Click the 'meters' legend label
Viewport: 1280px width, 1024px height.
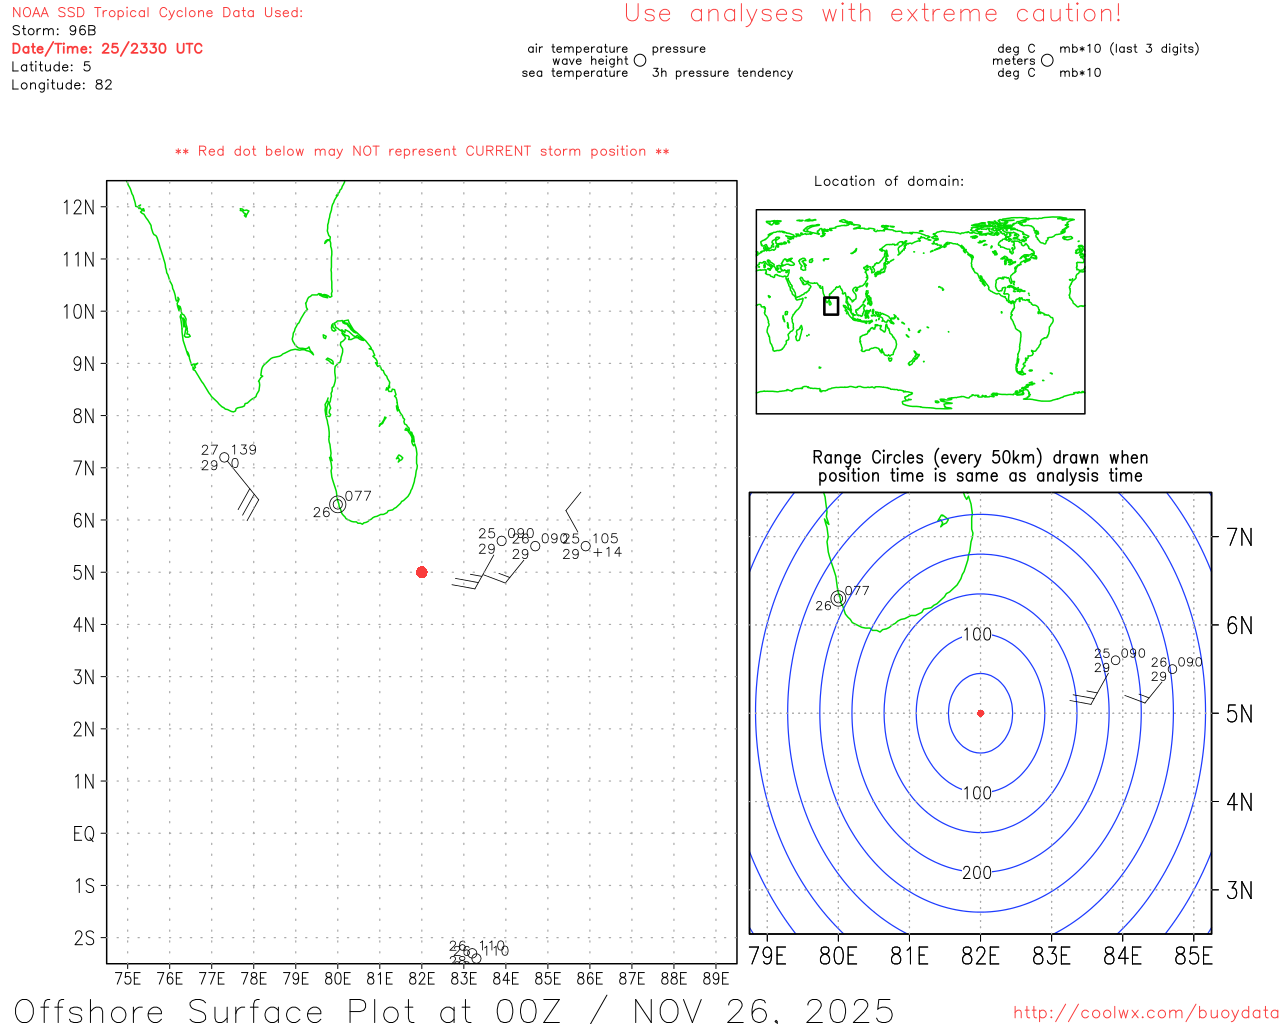click(1014, 61)
